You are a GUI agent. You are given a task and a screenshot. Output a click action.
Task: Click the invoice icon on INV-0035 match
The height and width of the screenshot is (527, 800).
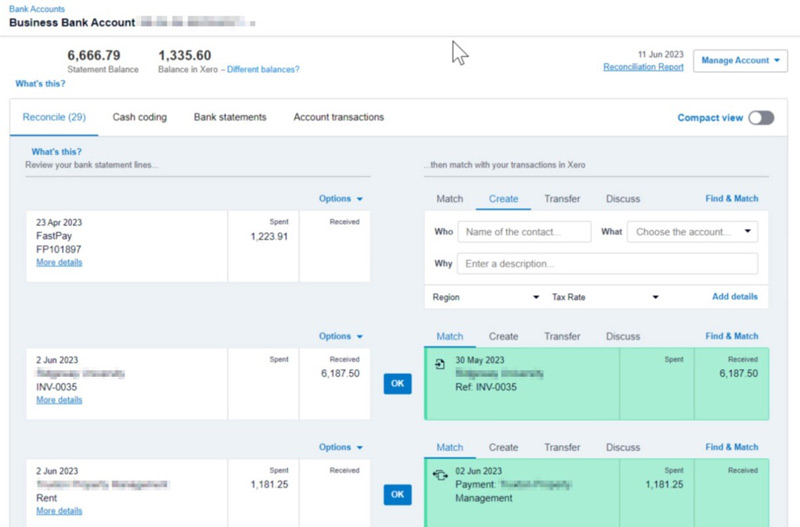coord(440,364)
